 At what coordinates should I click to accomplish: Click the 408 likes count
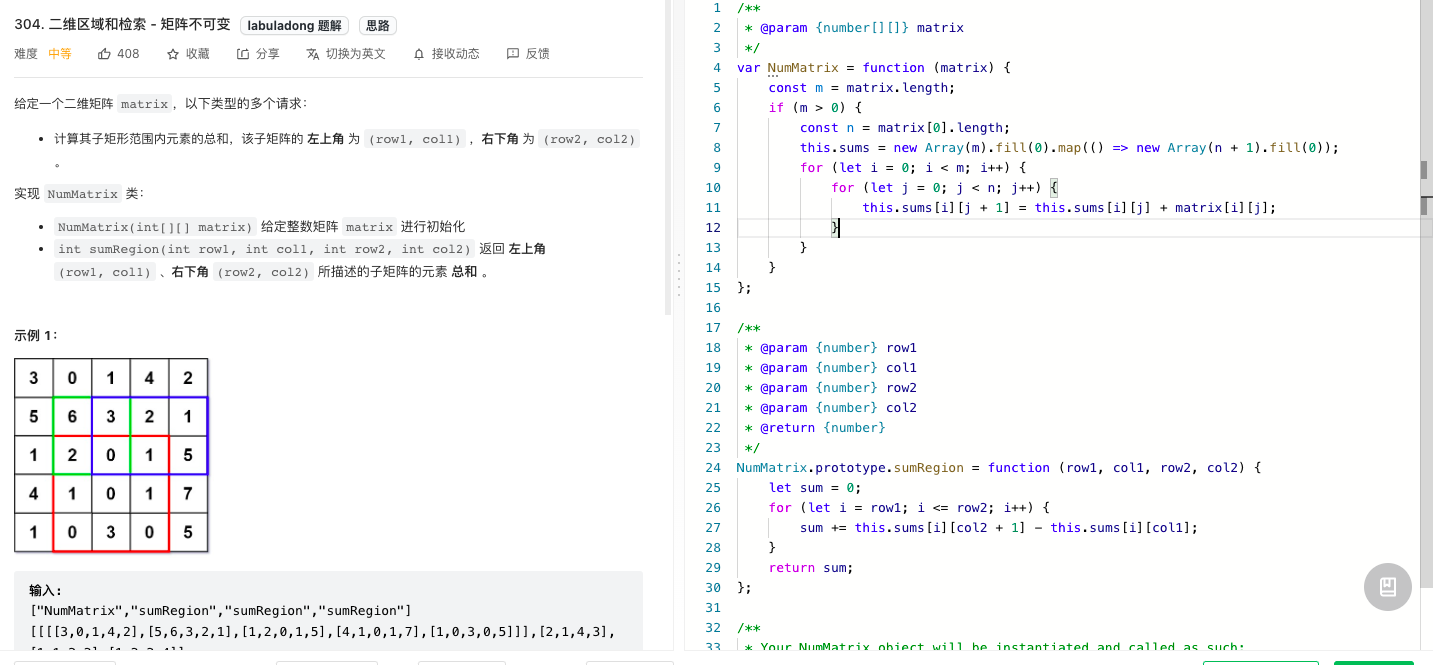tap(128, 54)
